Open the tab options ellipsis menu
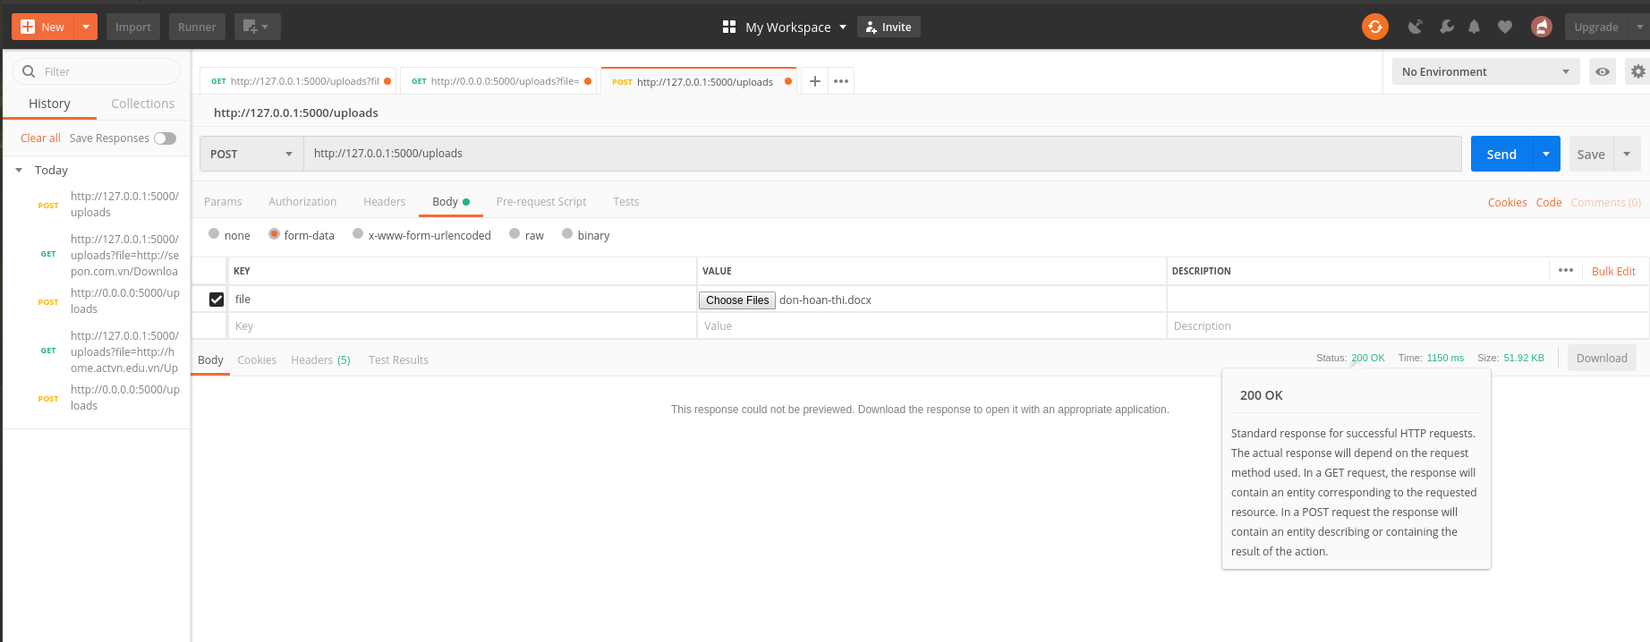This screenshot has width=1650, height=642. tap(841, 81)
